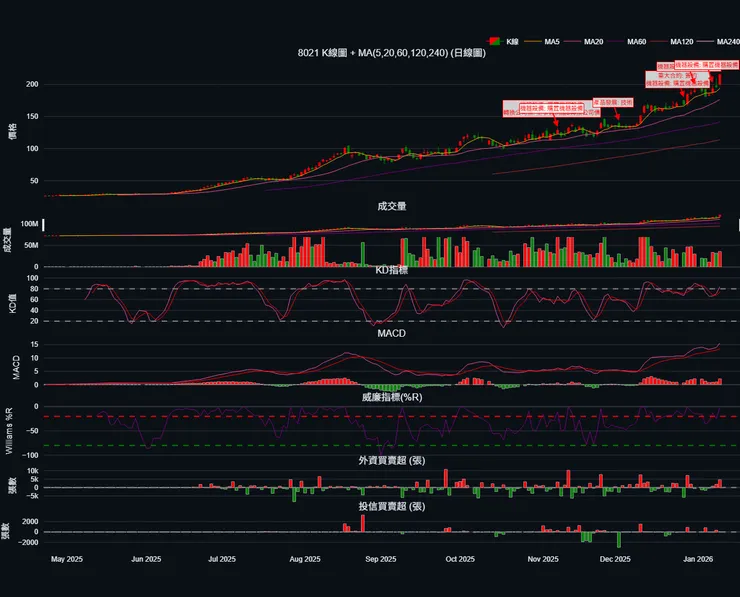This screenshot has width=740, height=597.
Task: Click the 15 tick on MACD axis
Action: point(34,345)
